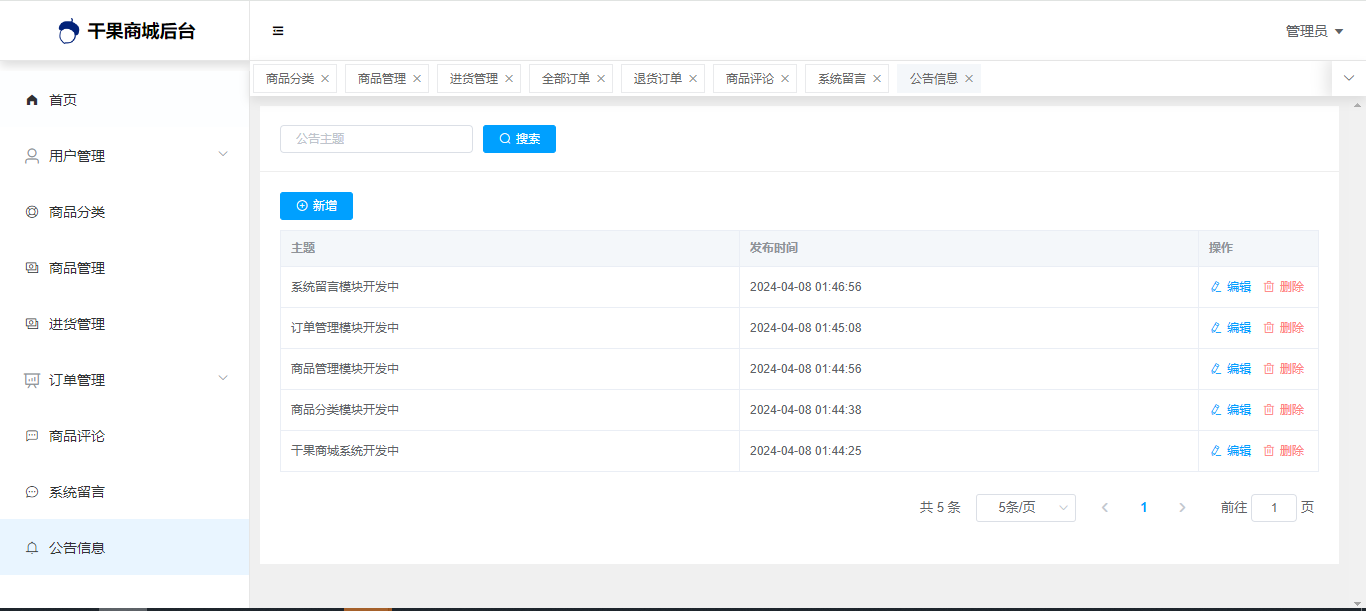Click the bell icon for 公告信息
Image resolution: width=1366 pixels, height=611 pixels.
click(32, 548)
